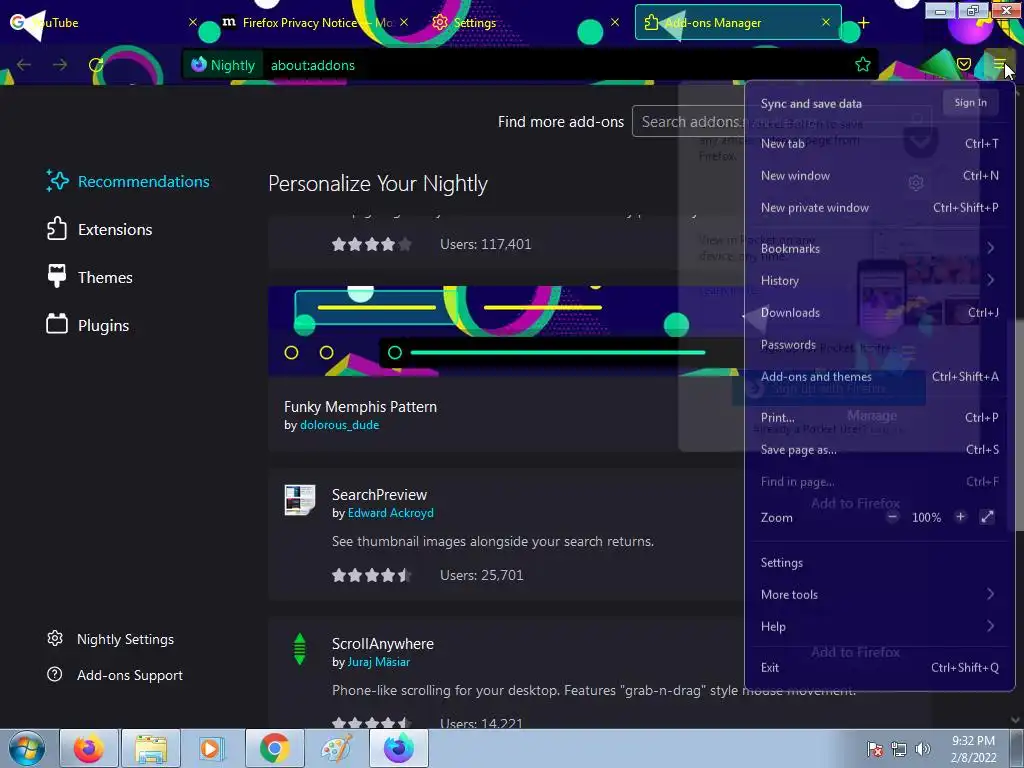This screenshot has width=1024, height=768.
Task: Click the hamburger application menu icon
Action: click(x=999, y=64)
